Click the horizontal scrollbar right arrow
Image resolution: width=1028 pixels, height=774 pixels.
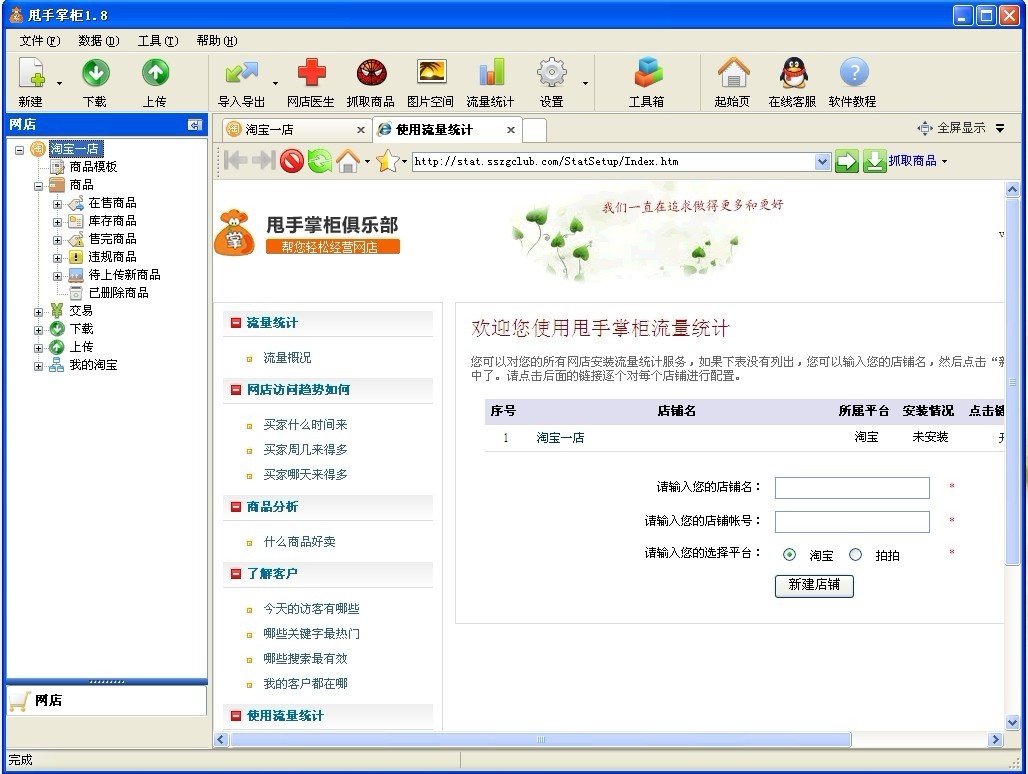pos(996,739)
